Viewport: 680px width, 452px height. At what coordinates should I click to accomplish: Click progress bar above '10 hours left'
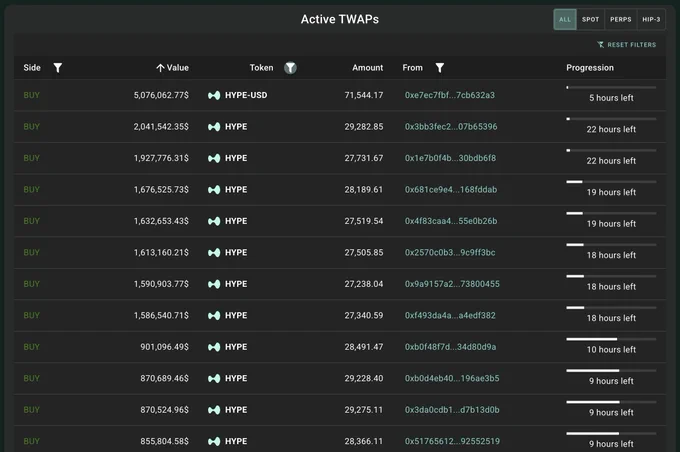tap(611, 339)
